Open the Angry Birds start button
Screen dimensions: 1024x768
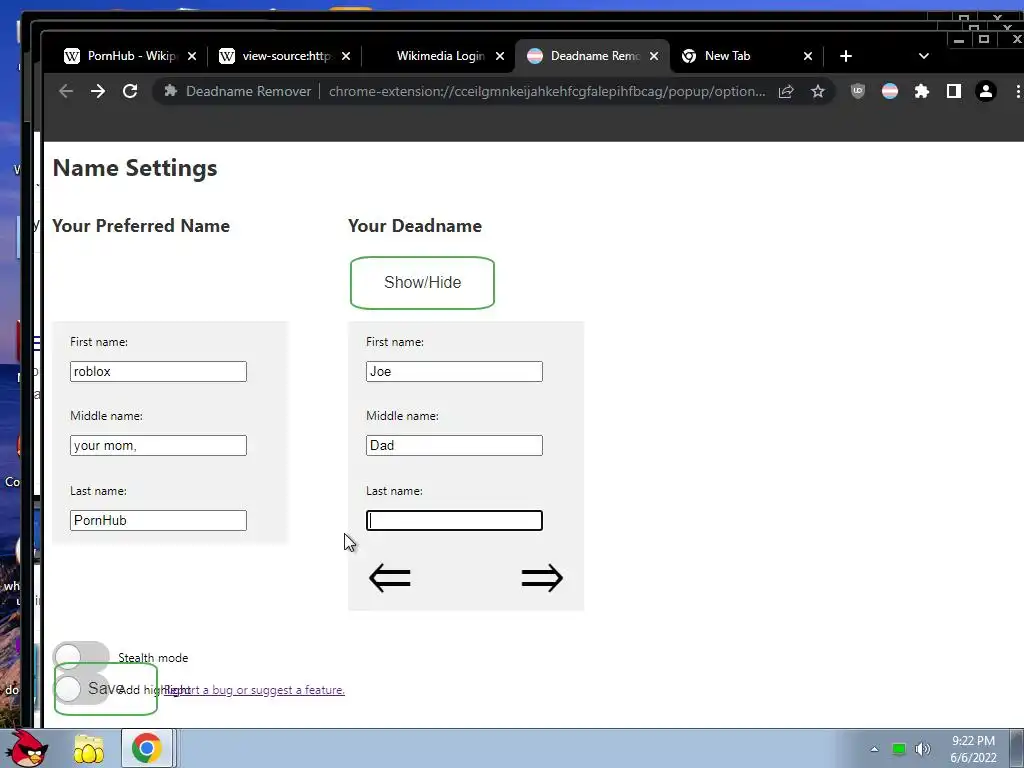coord(29,748)
